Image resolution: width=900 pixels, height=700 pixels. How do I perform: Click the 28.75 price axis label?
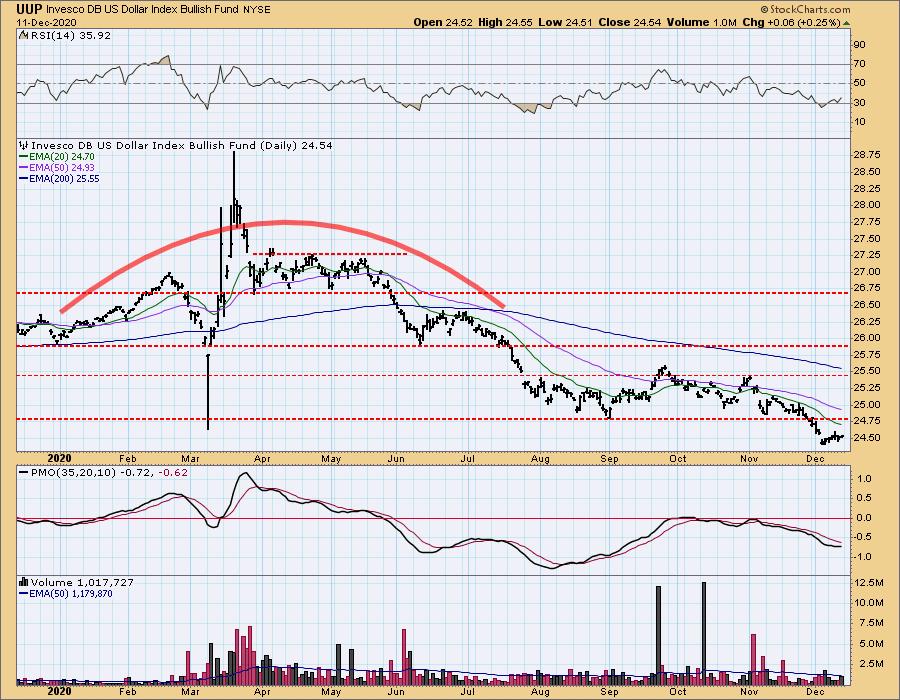coord(867,155)
